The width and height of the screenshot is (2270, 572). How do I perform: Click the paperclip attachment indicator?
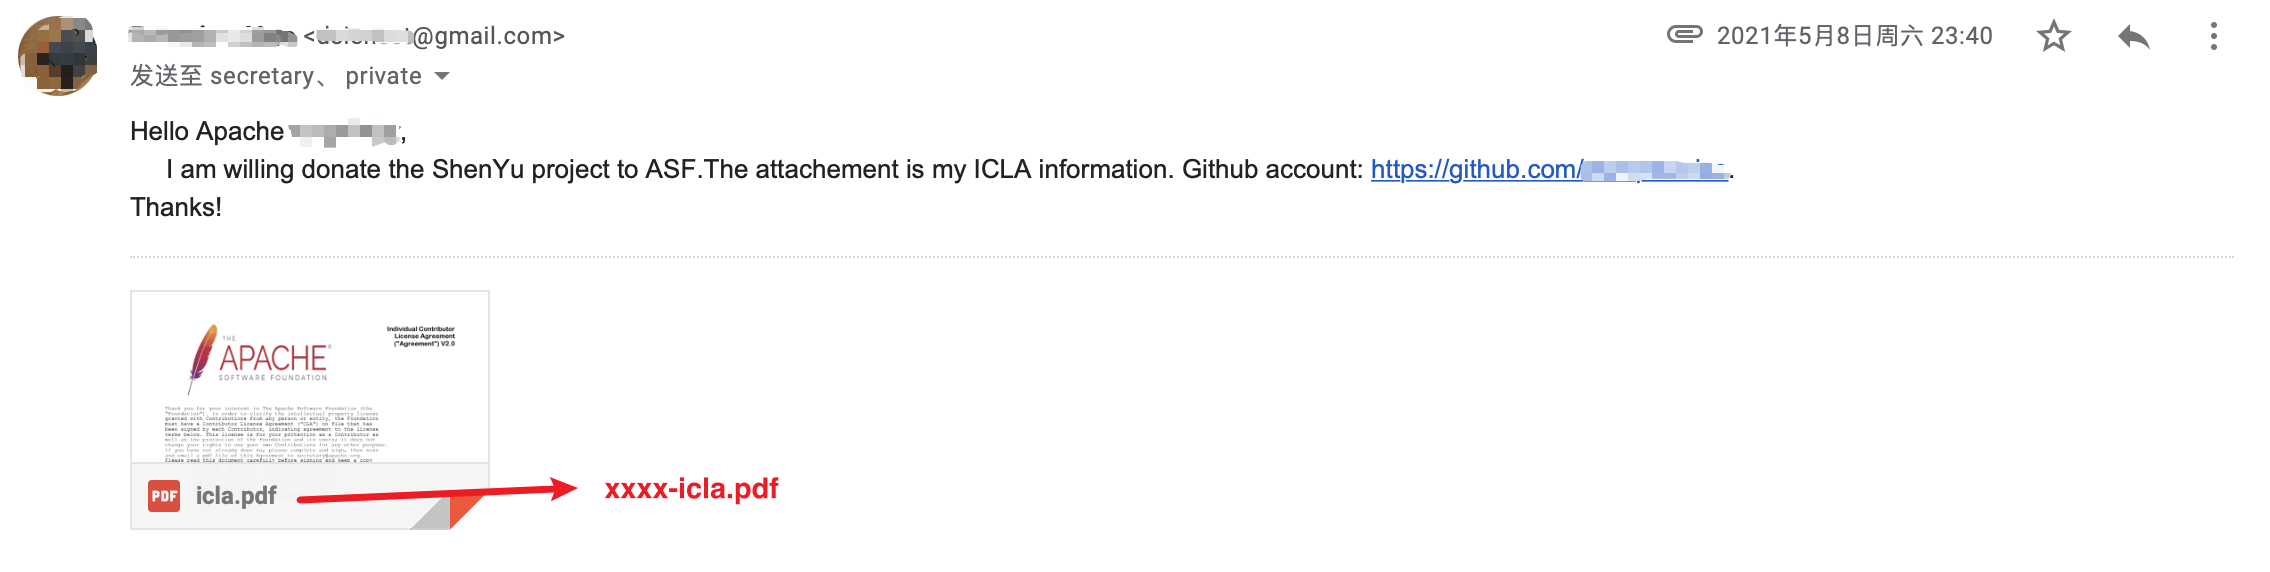pos(1684,35)
